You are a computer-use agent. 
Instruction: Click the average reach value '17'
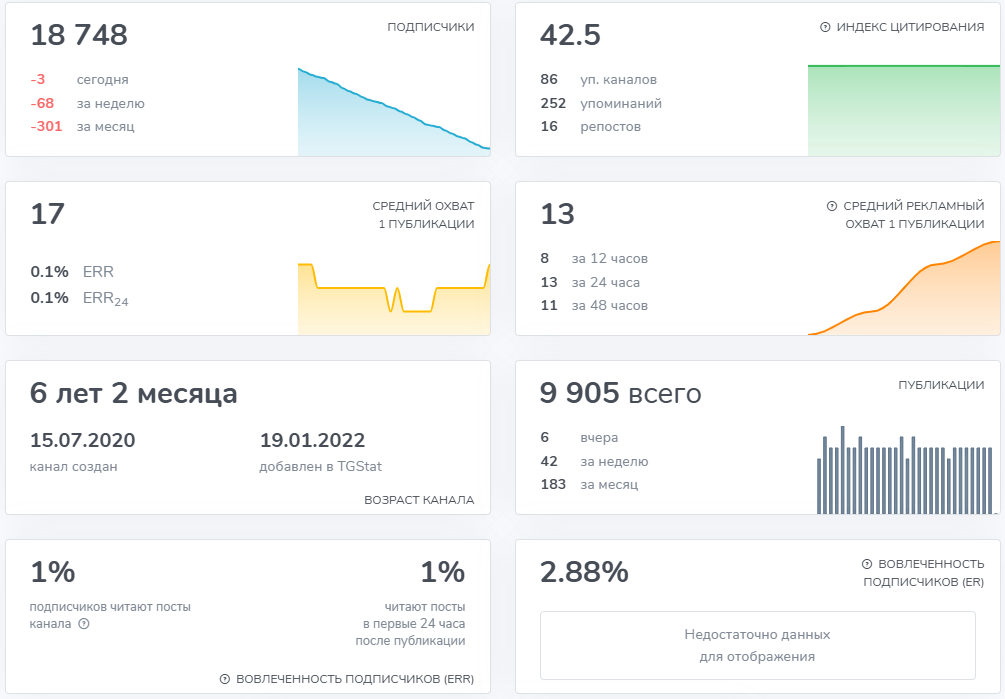pyautogui.click(x=47, y=214)
